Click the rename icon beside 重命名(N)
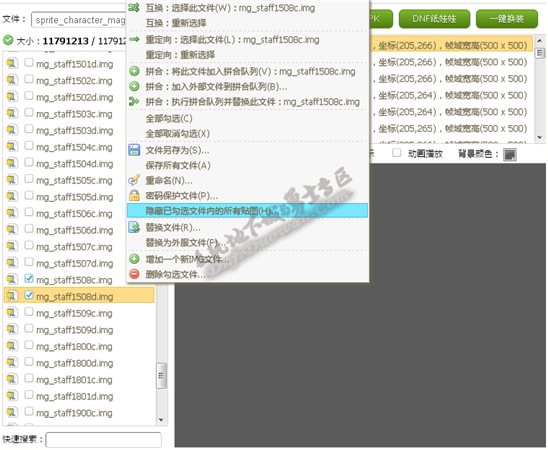The height and width of the screenshot is (450, 548). (134, 180)
